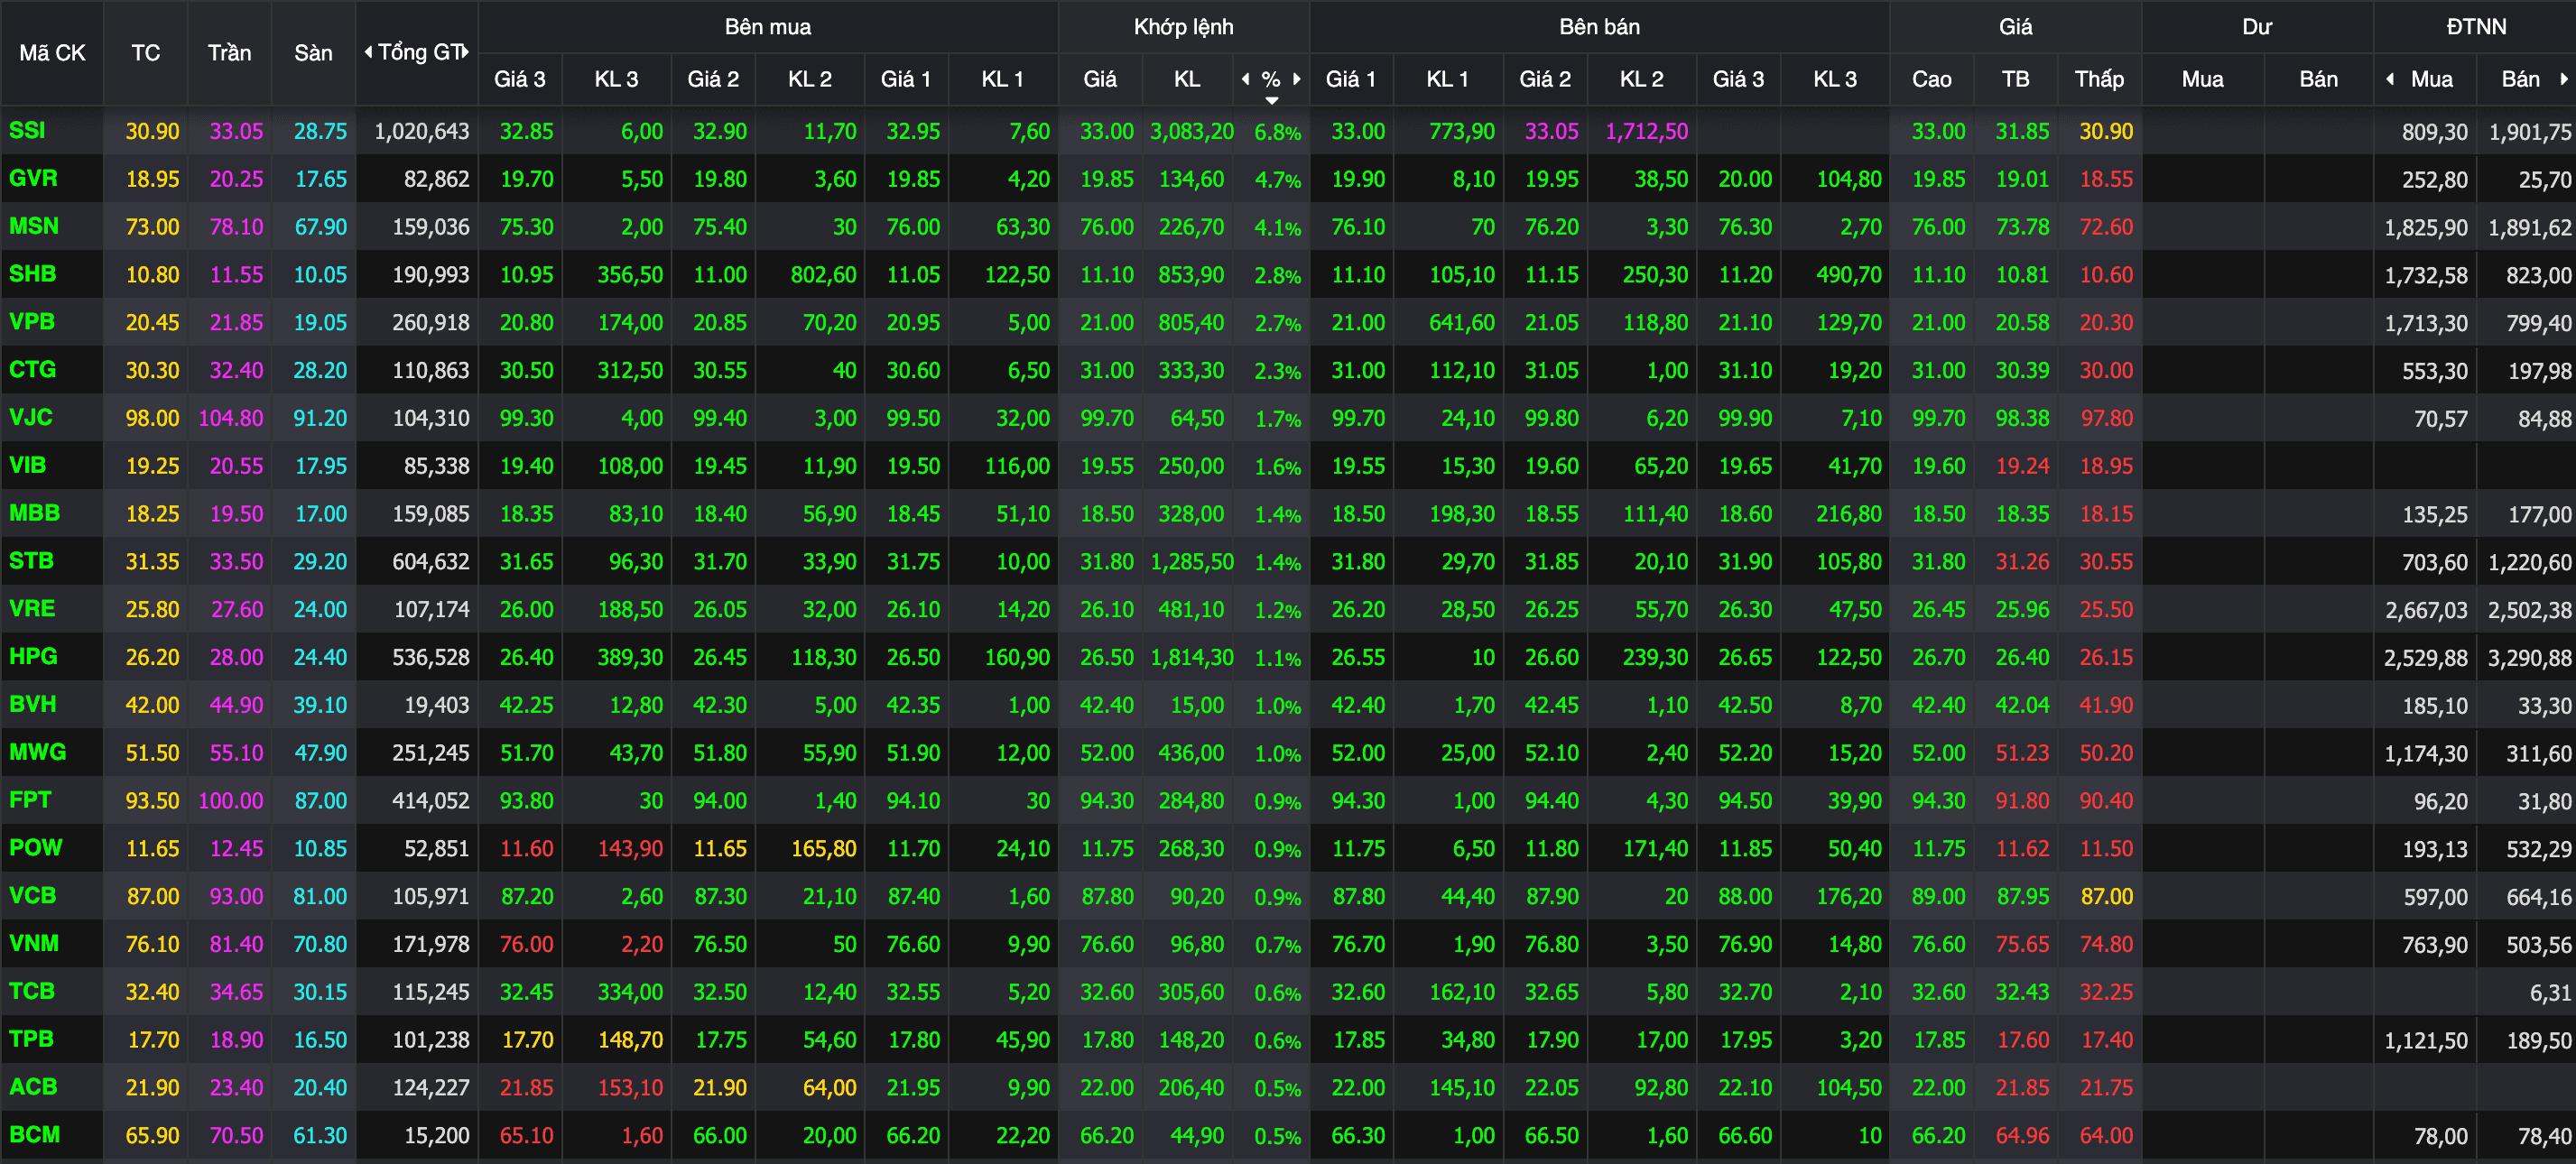This screenshot has width=2576, height=1164.
Task: Click Bên mua group header
Action: click(x=768, y=27)
